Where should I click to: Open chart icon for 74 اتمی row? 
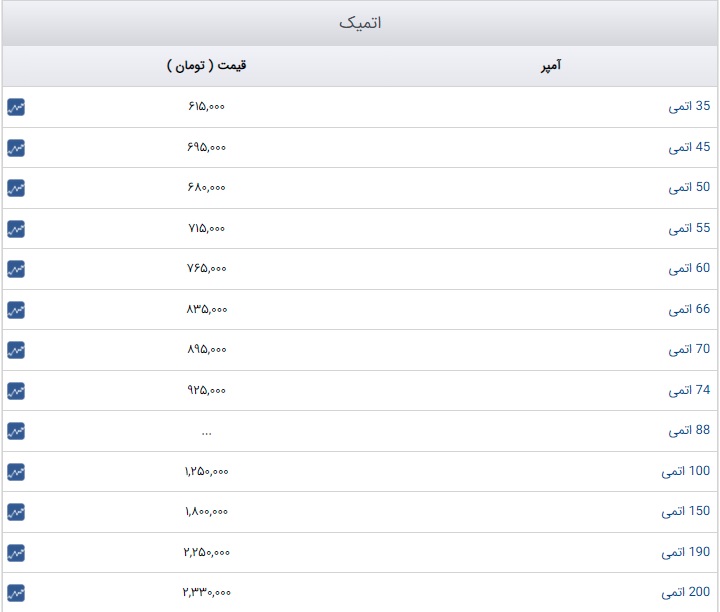[x=16, y=391]
